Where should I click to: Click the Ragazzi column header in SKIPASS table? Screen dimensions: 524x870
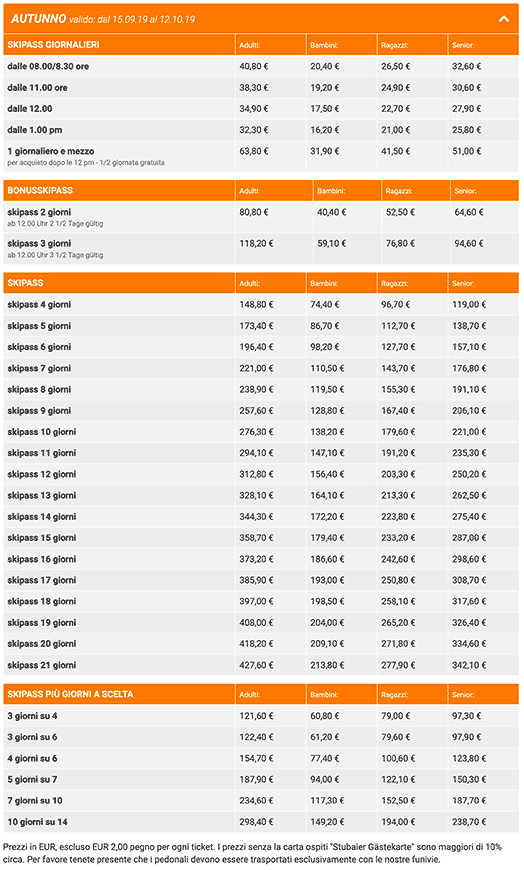[x=395, y=284]
